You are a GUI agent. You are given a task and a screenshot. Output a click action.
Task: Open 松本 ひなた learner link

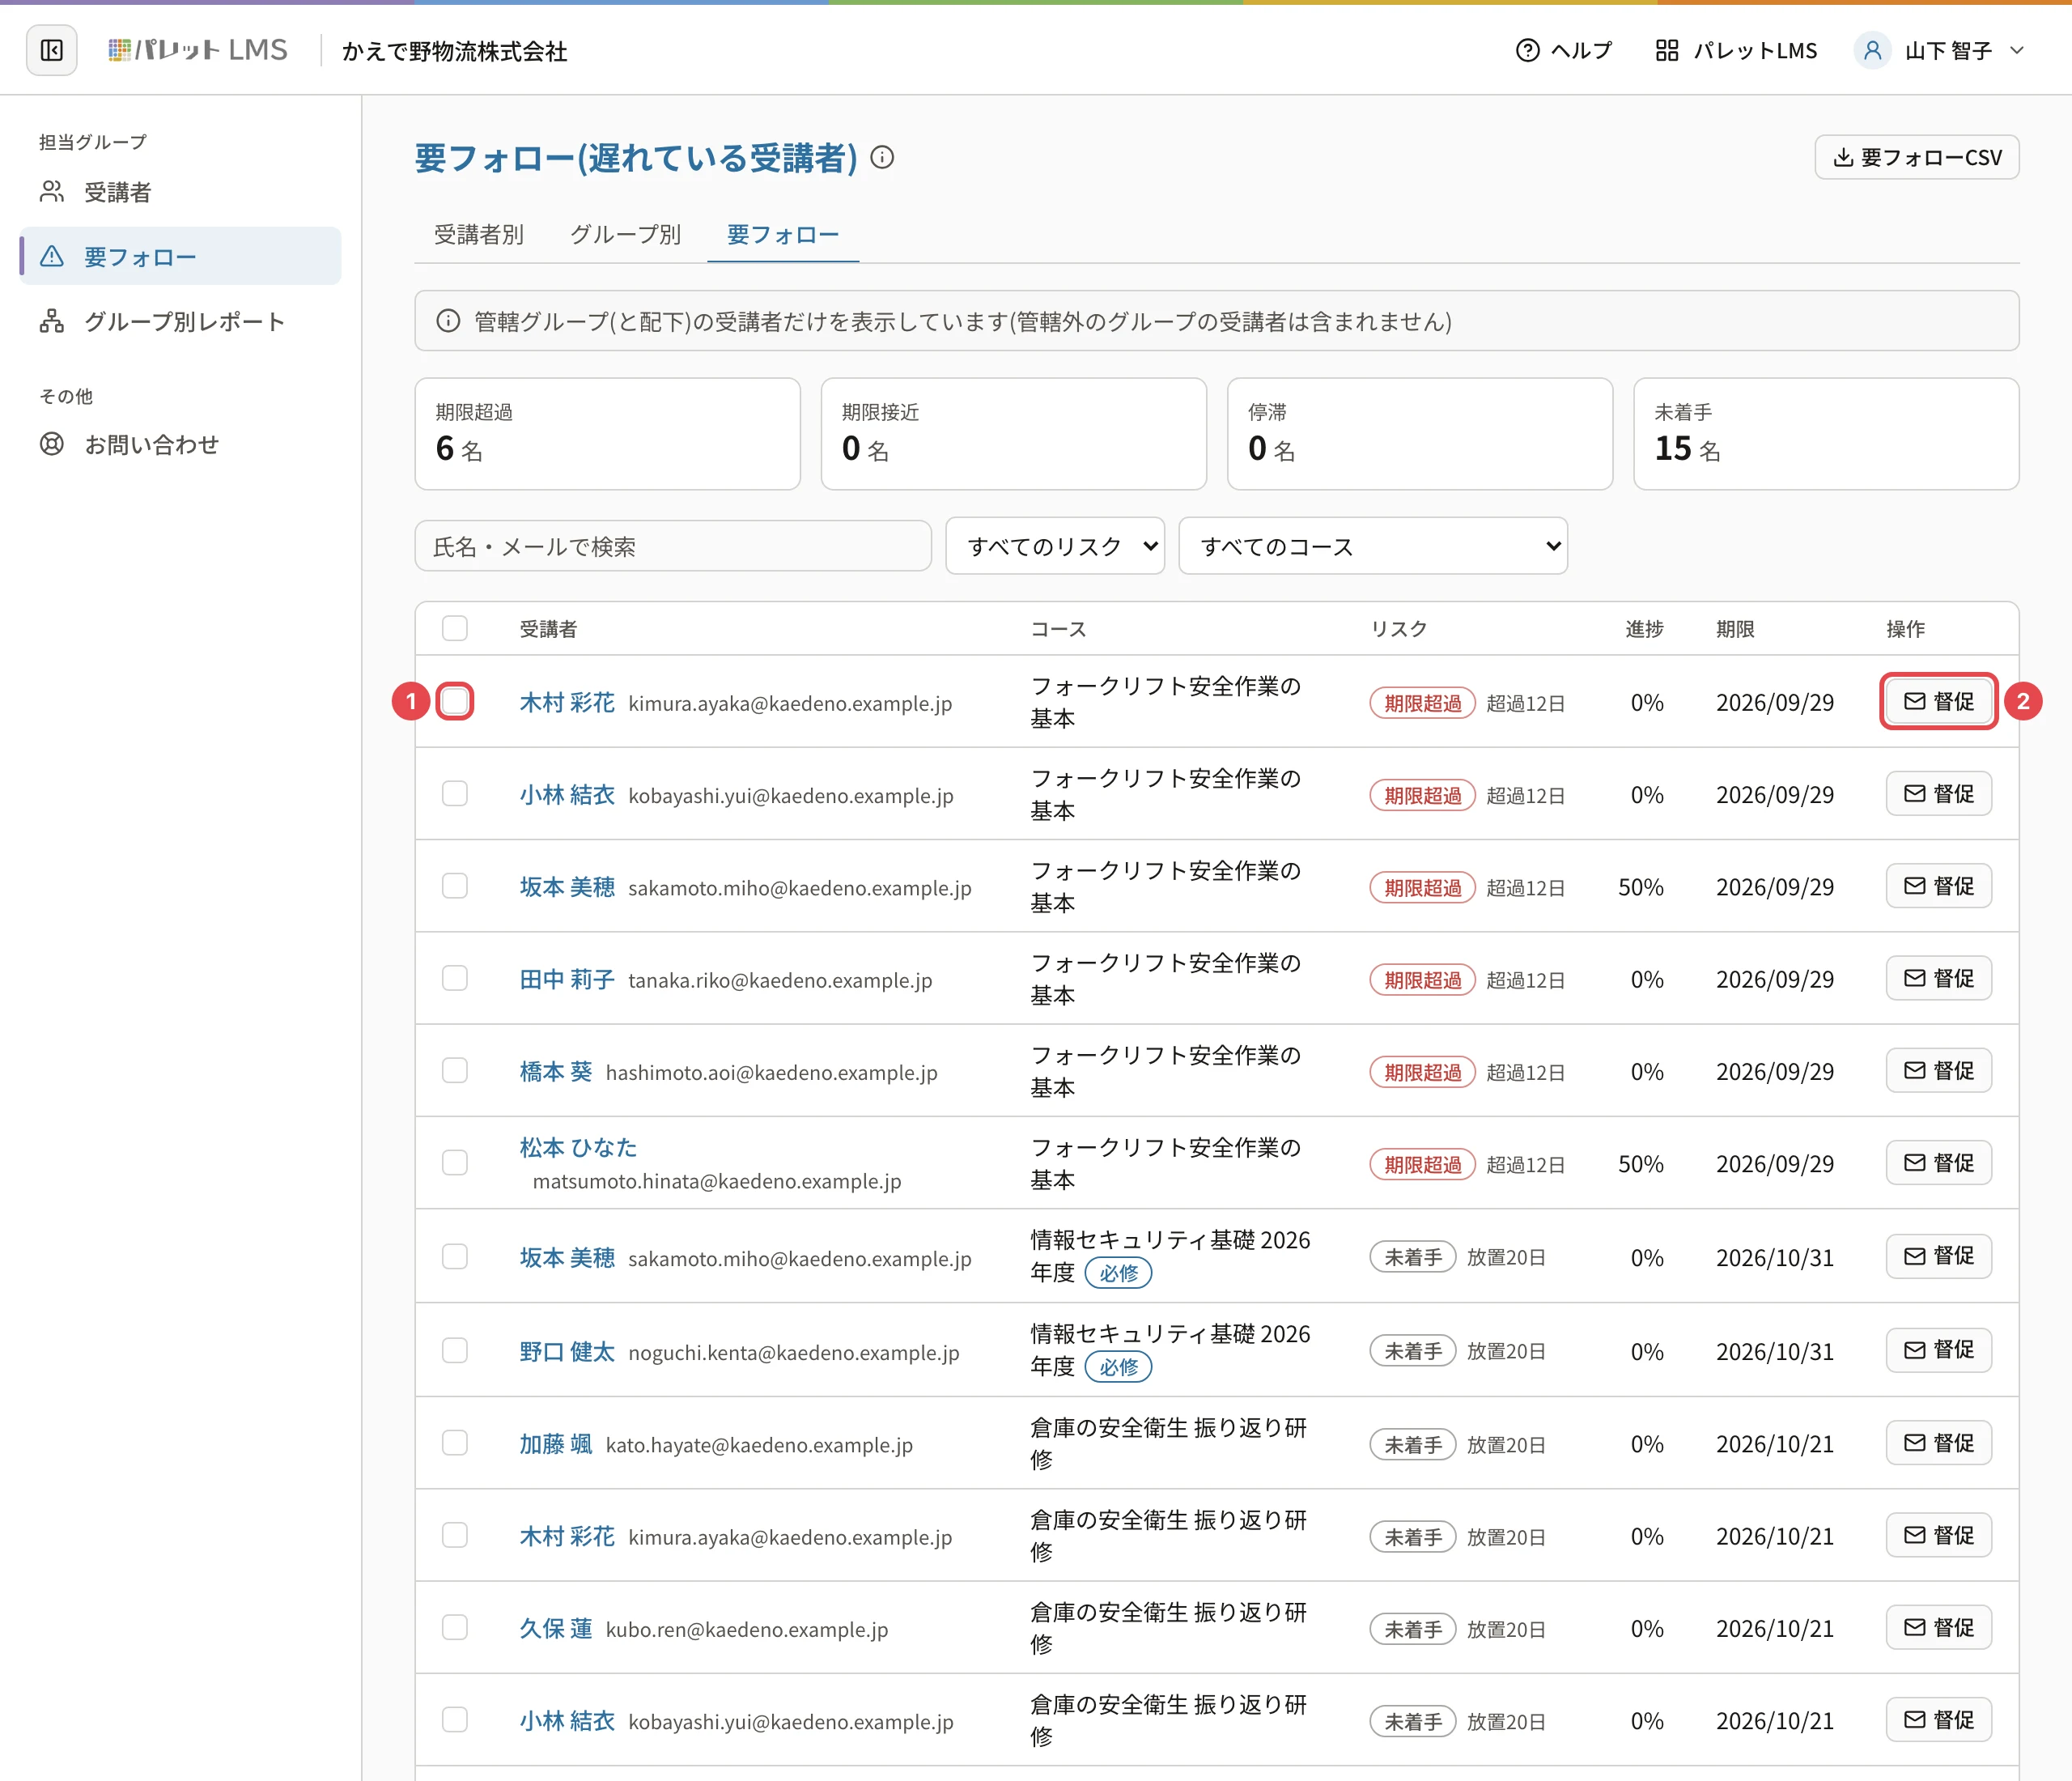[578, 1147]
